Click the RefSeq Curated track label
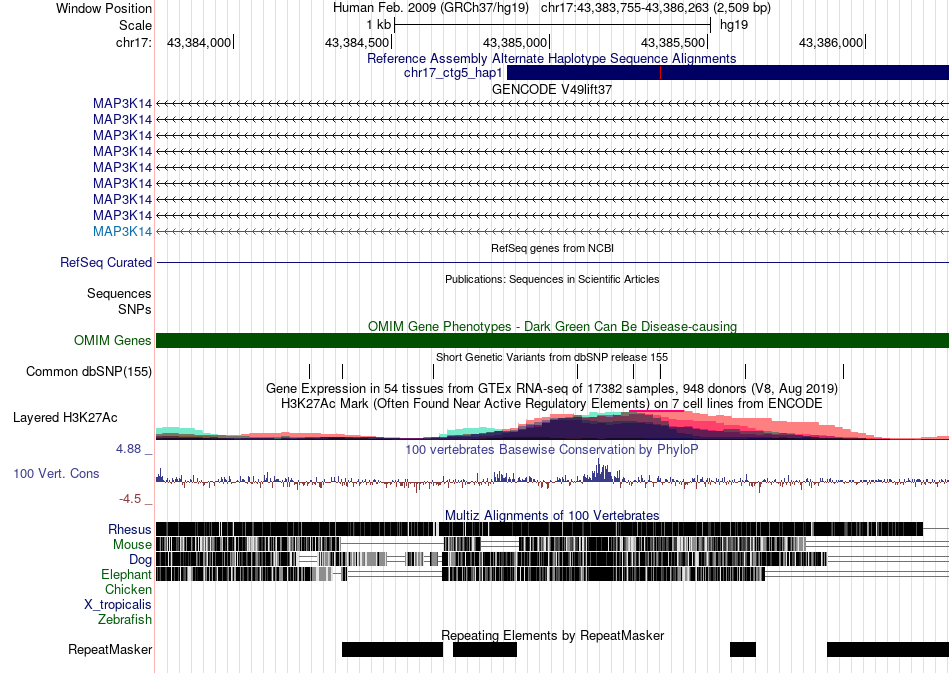This screenshot has height=673, width=950. 106,262
